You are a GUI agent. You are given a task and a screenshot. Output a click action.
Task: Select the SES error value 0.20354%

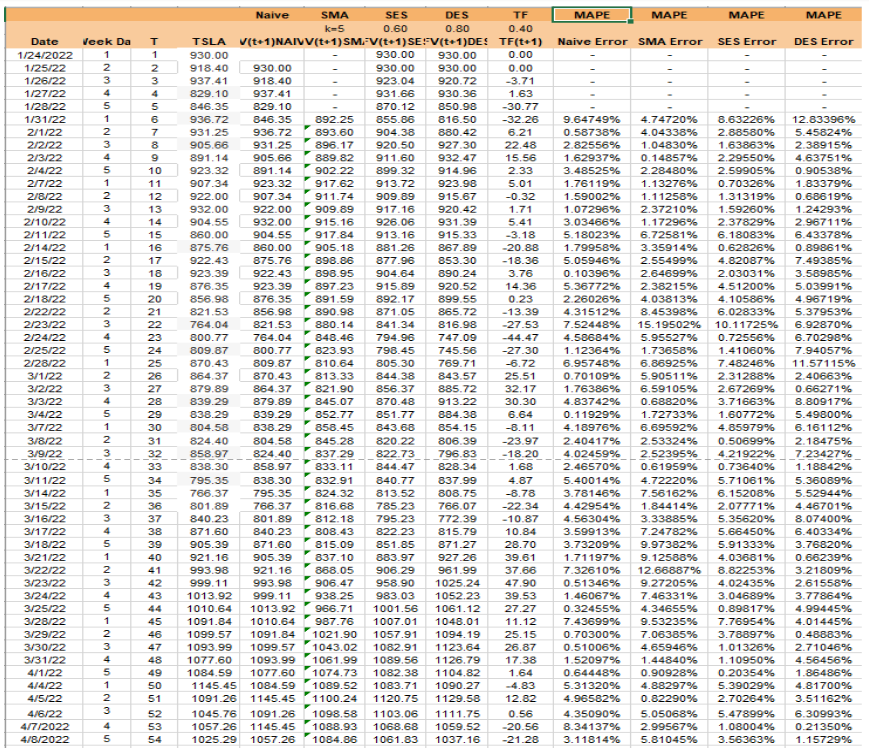coord(747,673)
